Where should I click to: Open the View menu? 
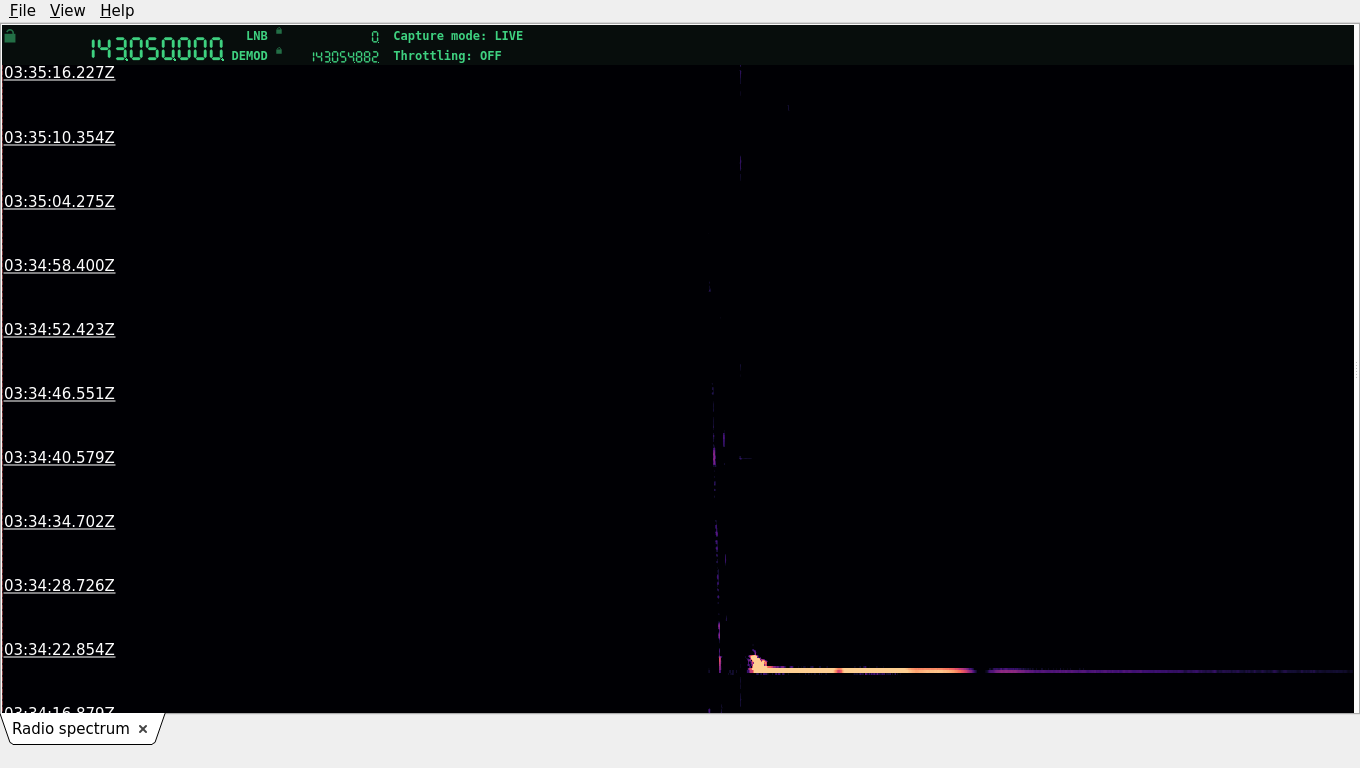pos(67,10)
